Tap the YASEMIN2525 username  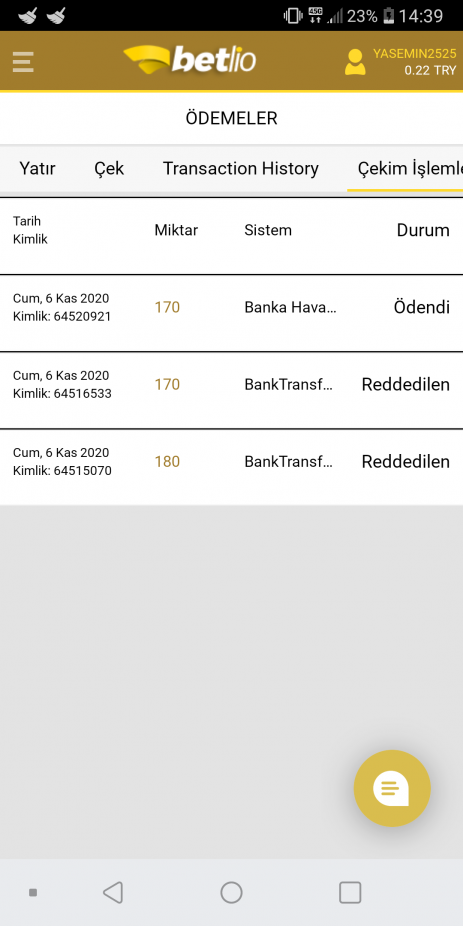tap(415, 53)
